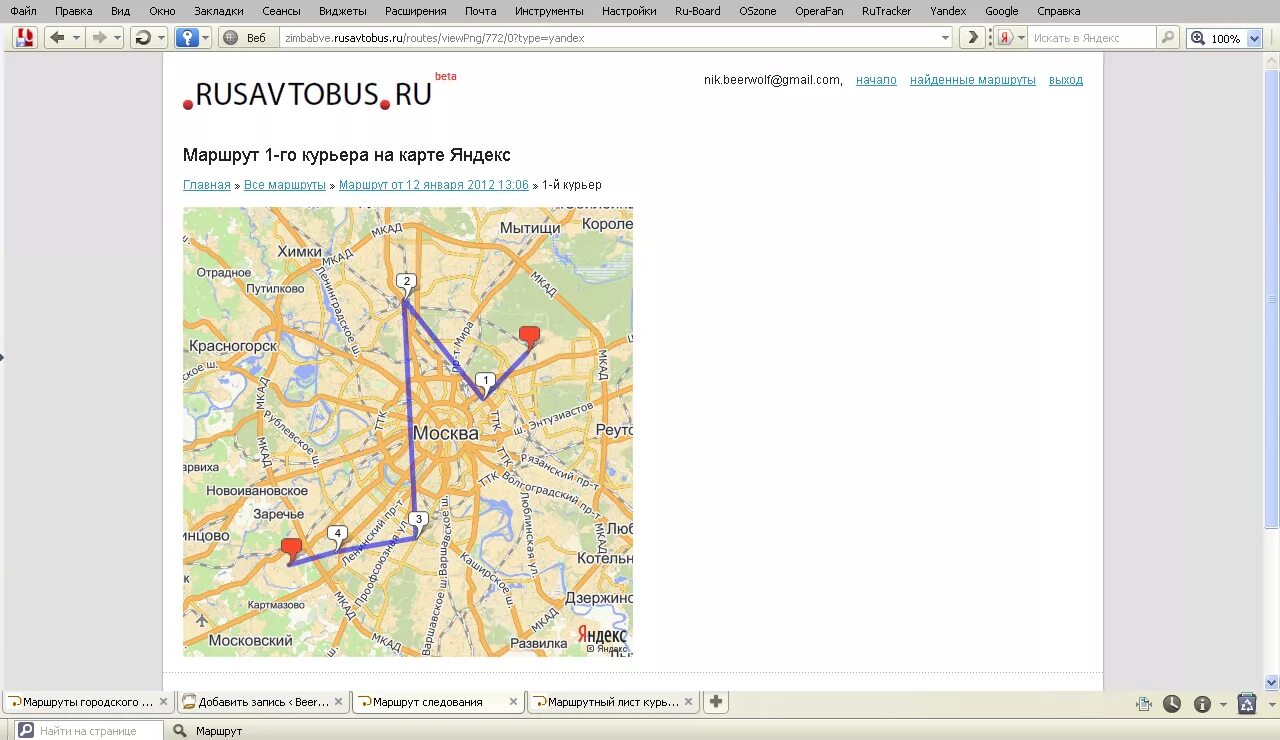Close the Маршруты городского tab
1280x740 pixels.
163,702
